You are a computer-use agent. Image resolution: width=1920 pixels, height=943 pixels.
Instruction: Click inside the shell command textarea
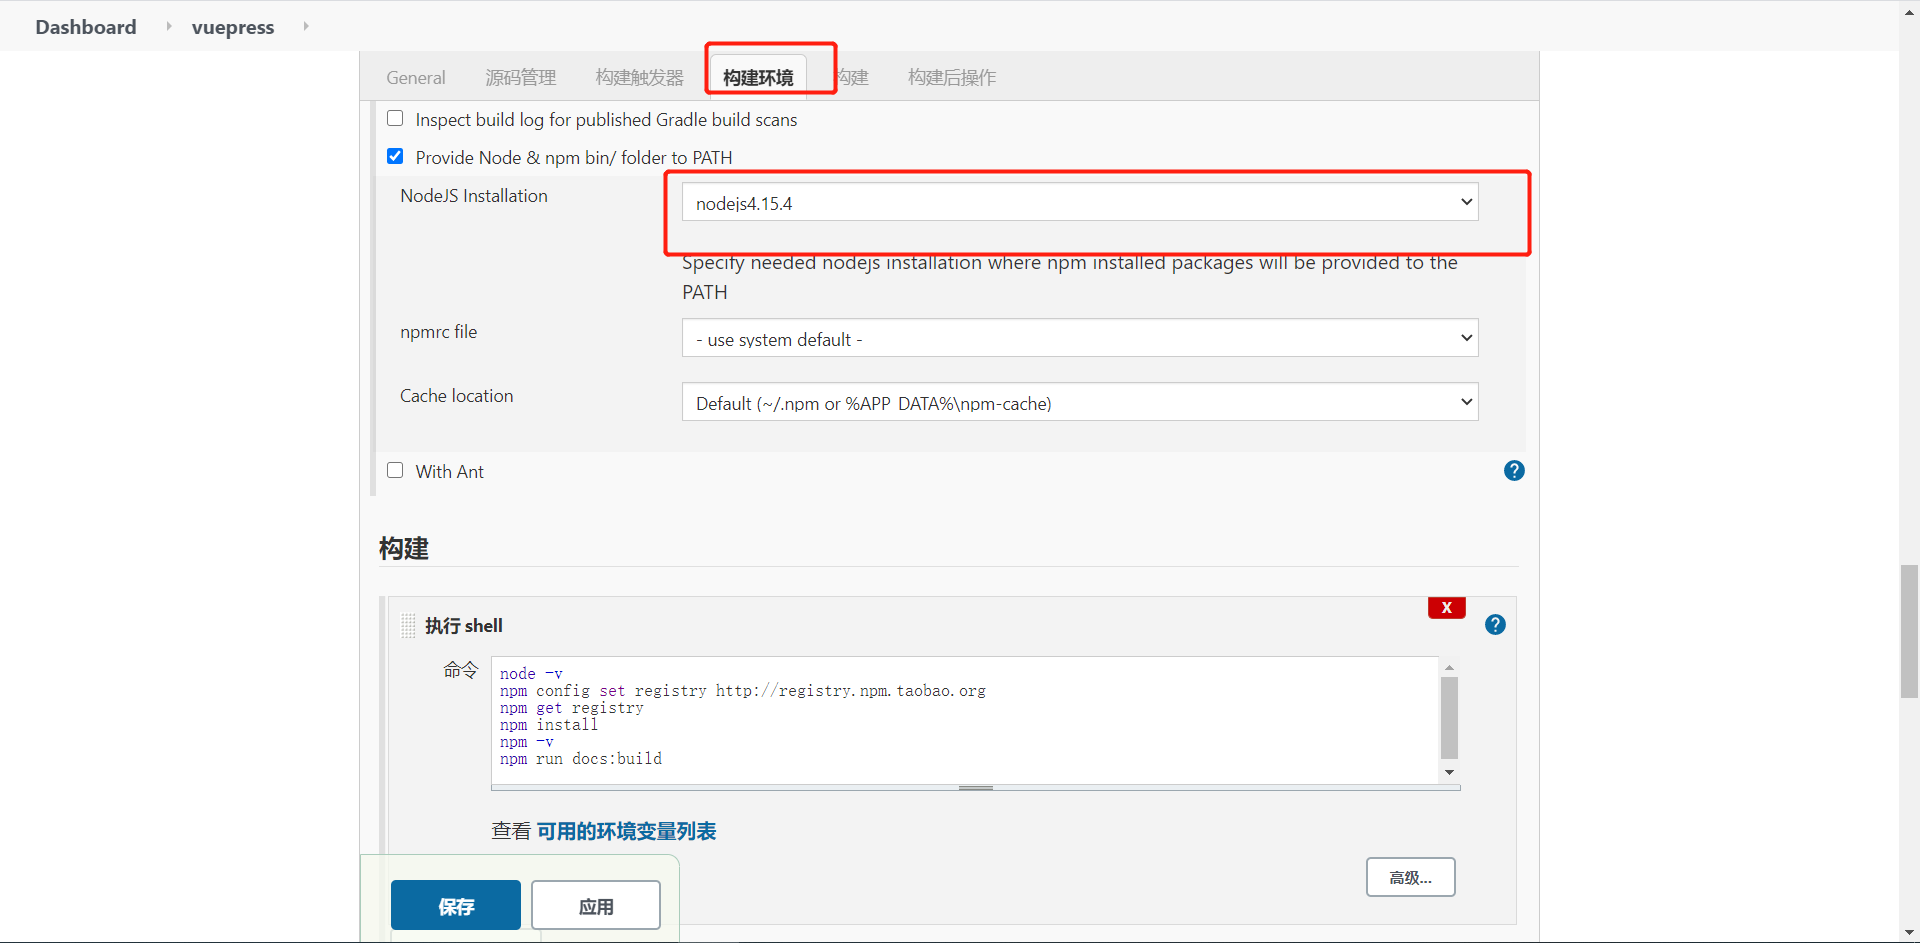[x=965, y=720]
